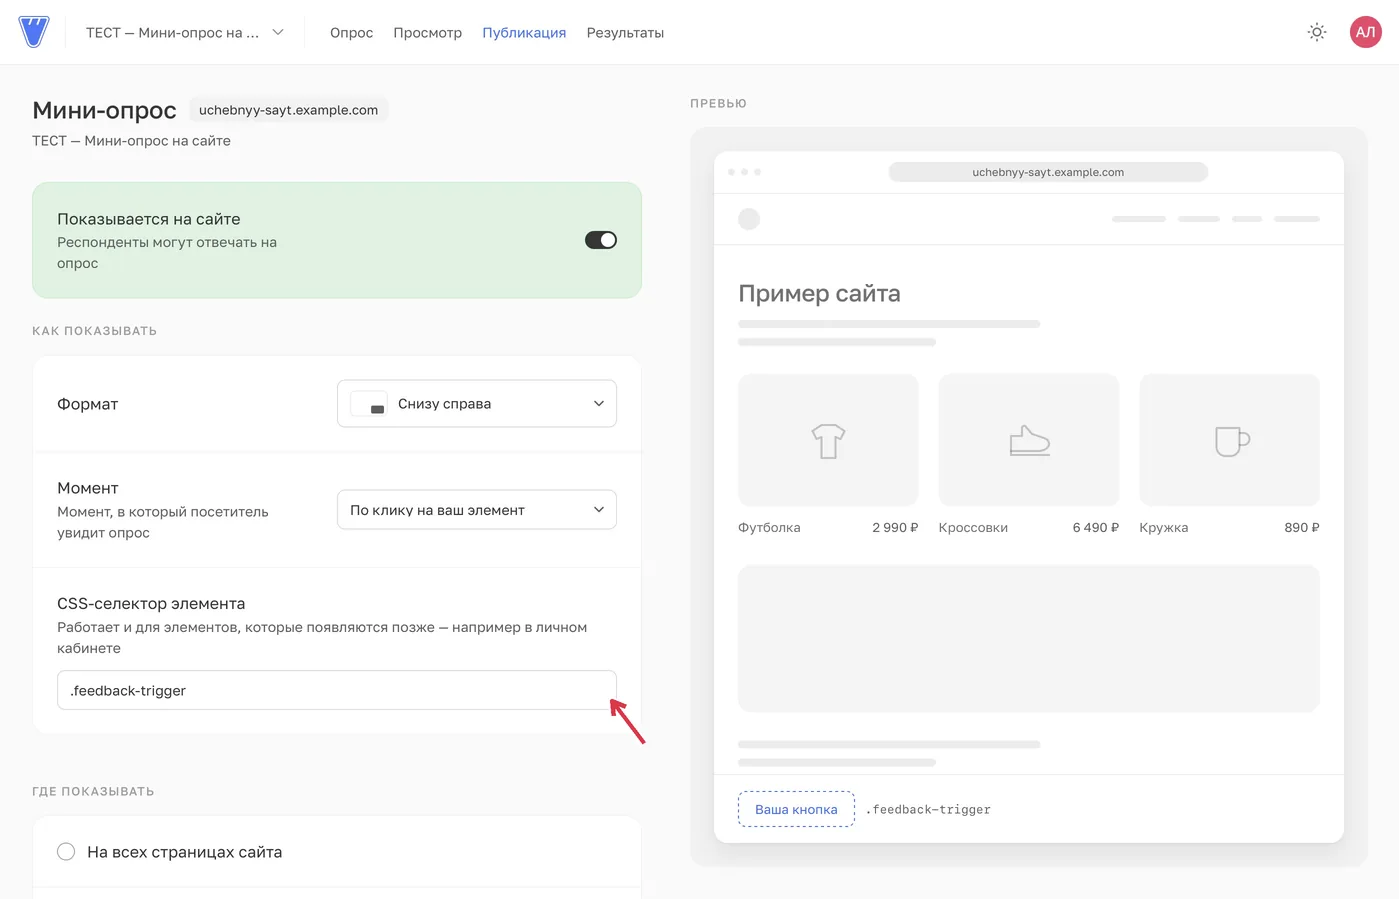Click the '.feedback-trigger' label in preview
1399x899 pixels.
point(928,810)
